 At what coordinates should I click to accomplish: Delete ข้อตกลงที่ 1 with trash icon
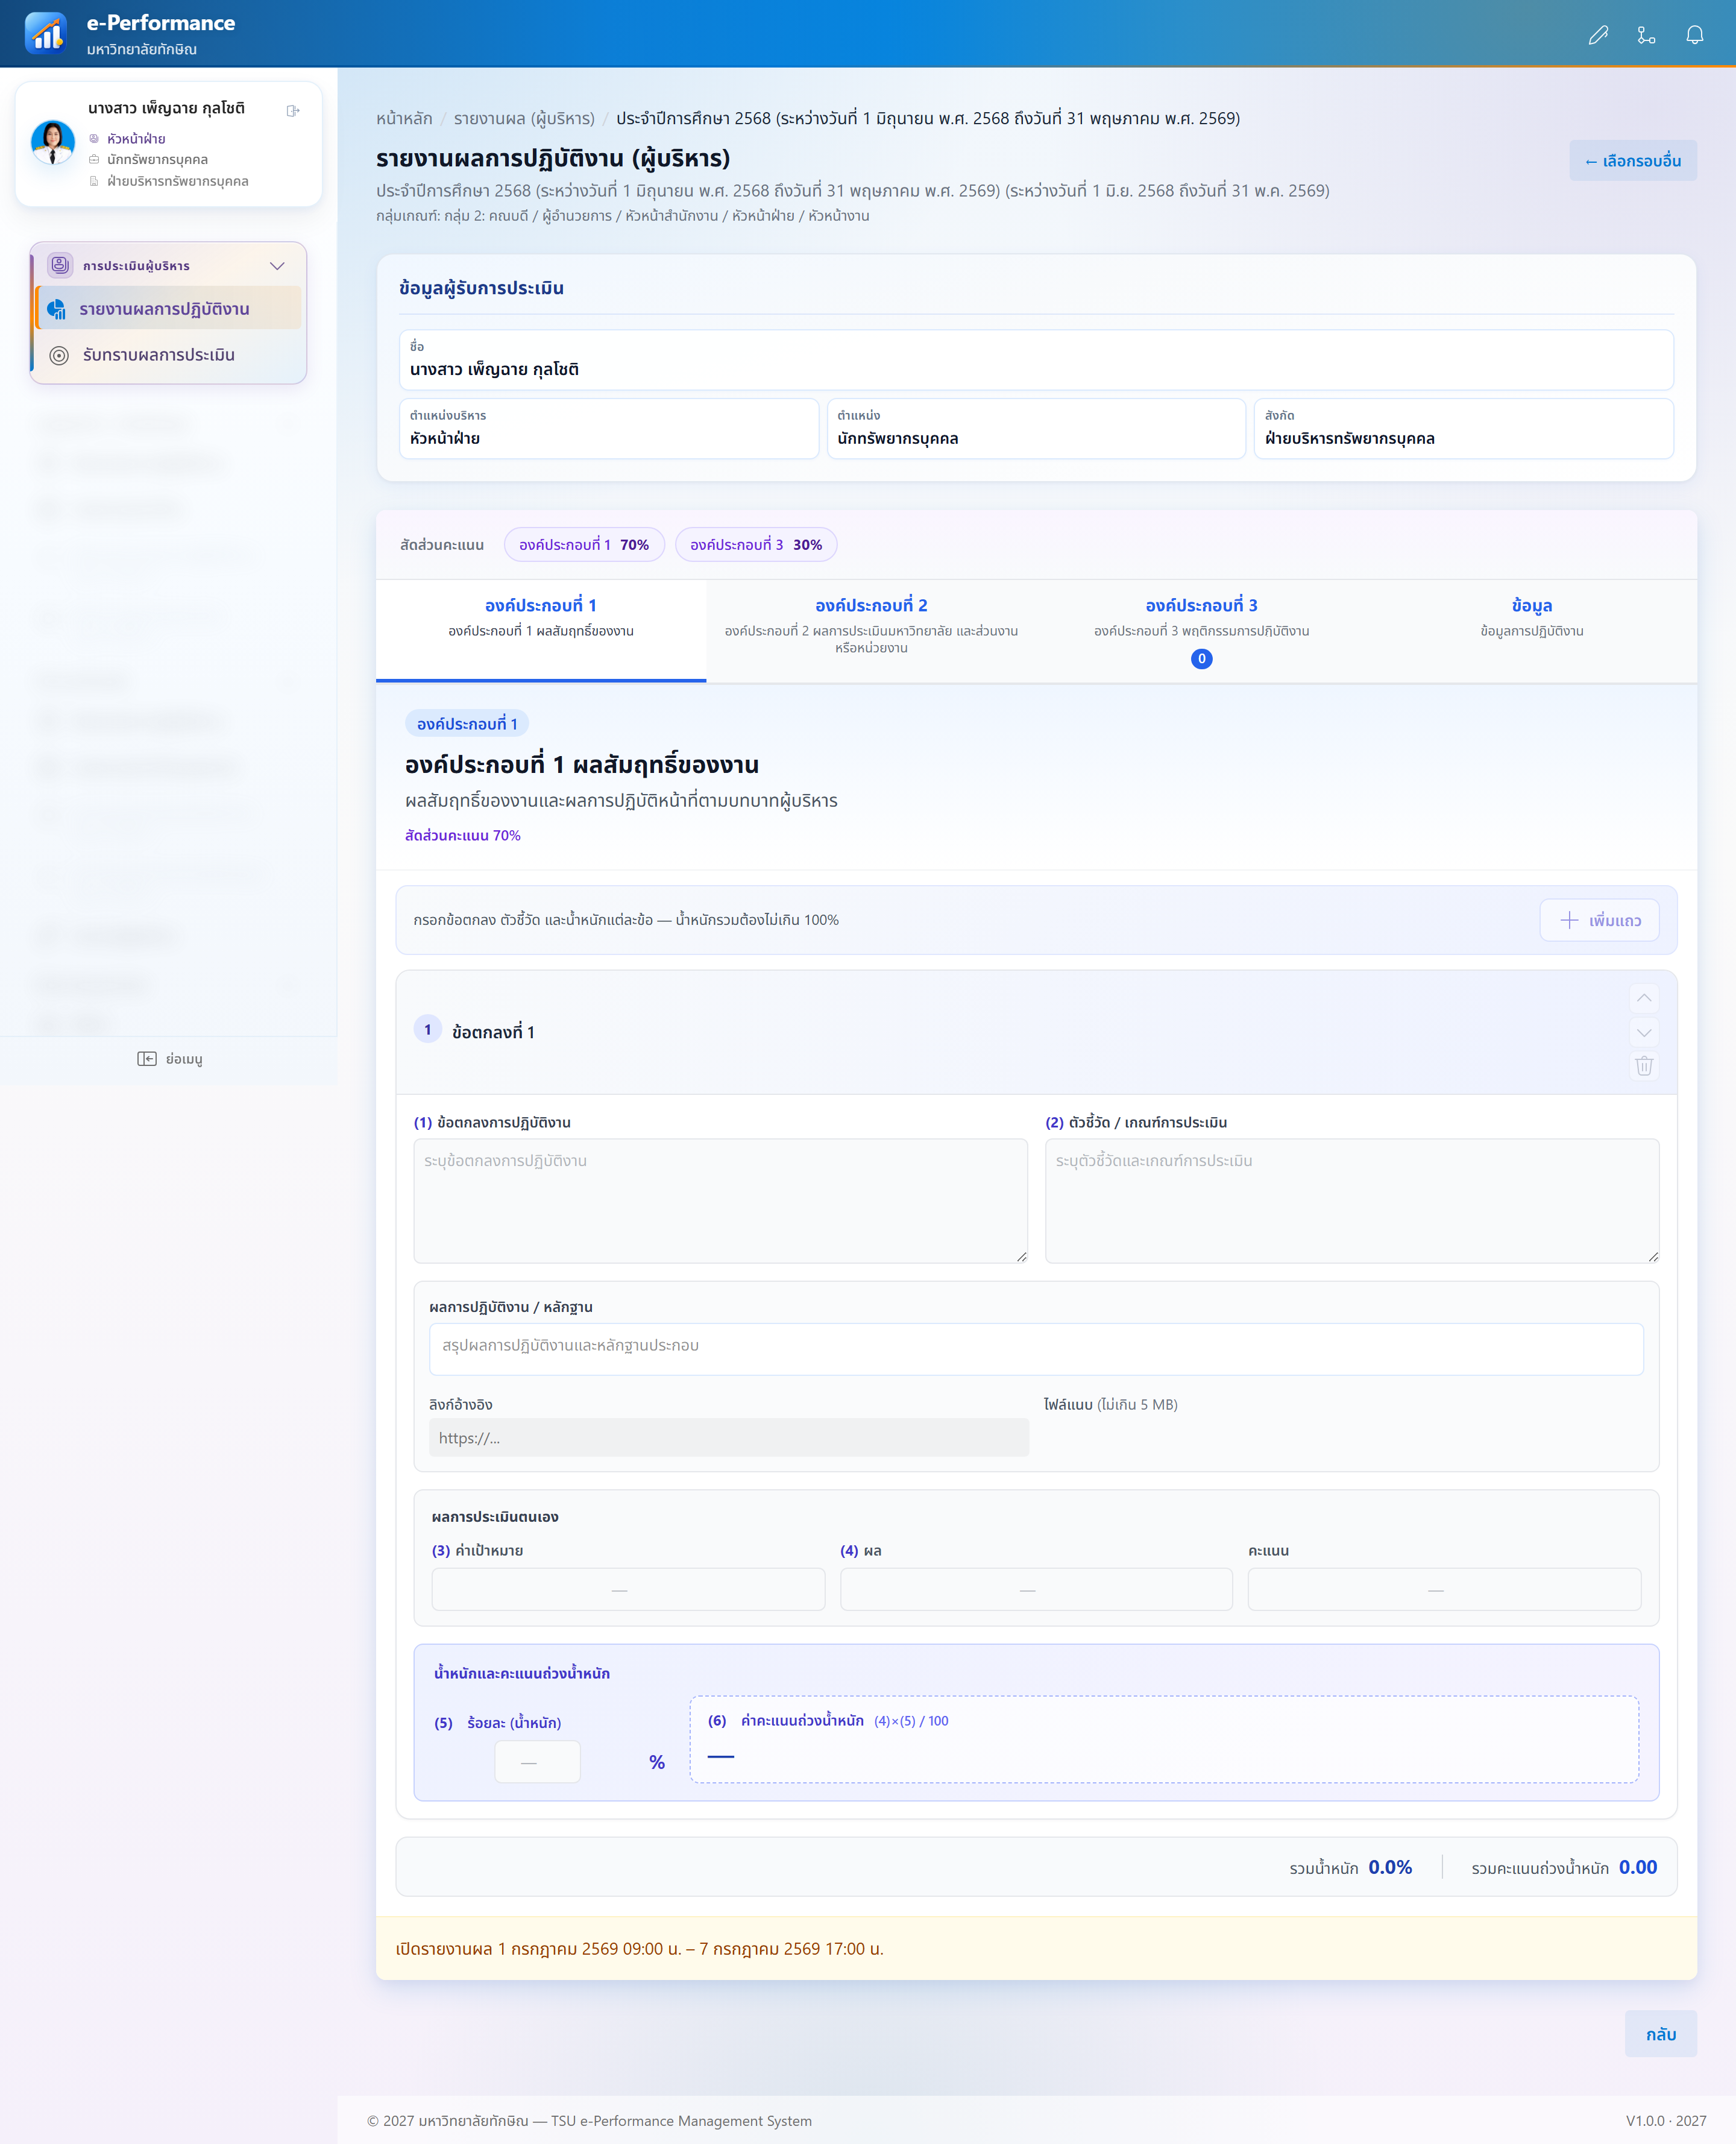(x=1643, y=1066)
